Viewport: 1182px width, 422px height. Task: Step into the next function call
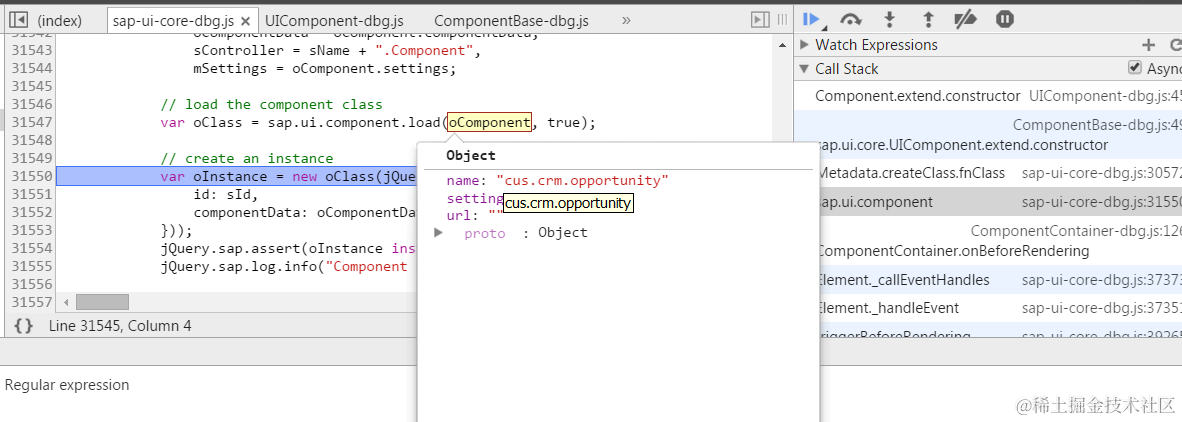[x=890, y=20]
